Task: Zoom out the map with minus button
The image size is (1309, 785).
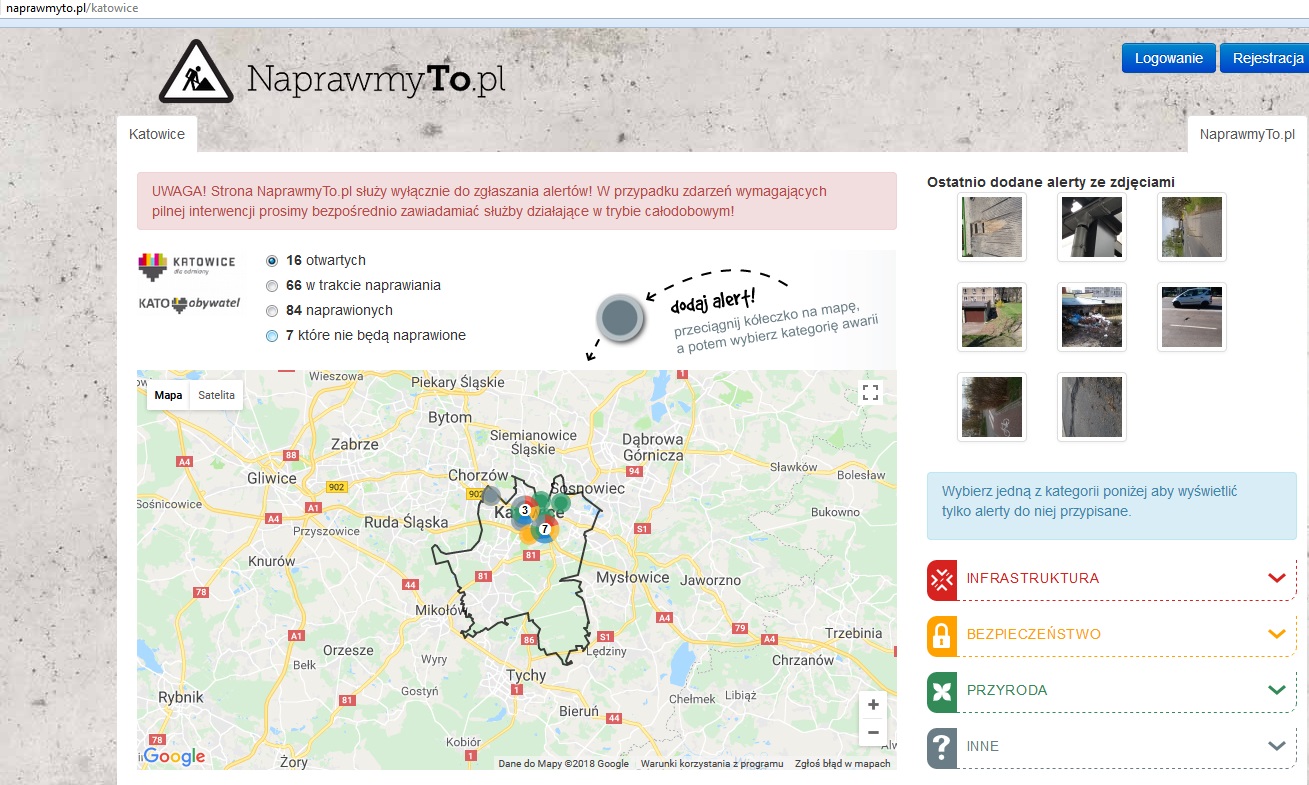Action: click(873, 732)
